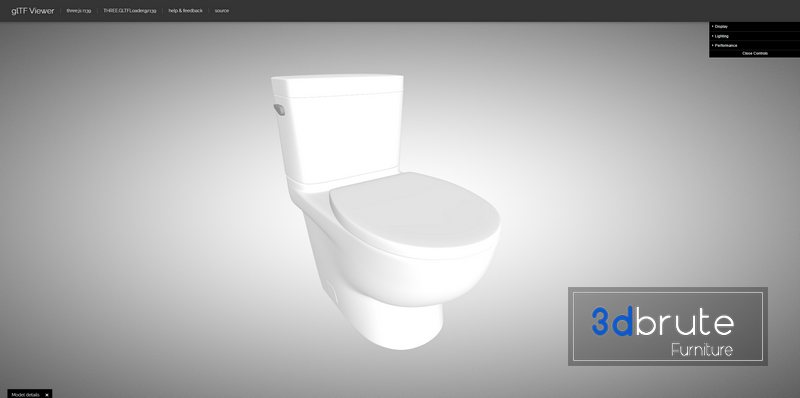Open the Model details panel

pos(25,394)
